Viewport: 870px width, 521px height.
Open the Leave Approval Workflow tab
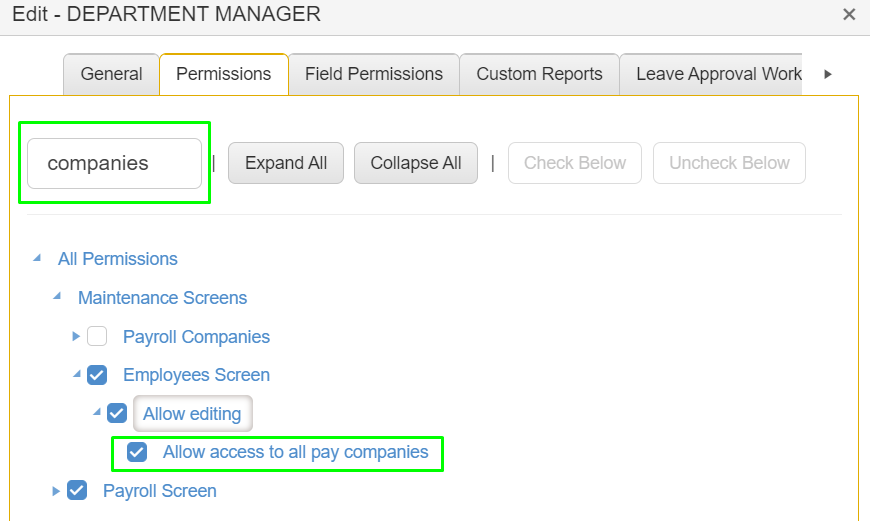coord(711,74)
